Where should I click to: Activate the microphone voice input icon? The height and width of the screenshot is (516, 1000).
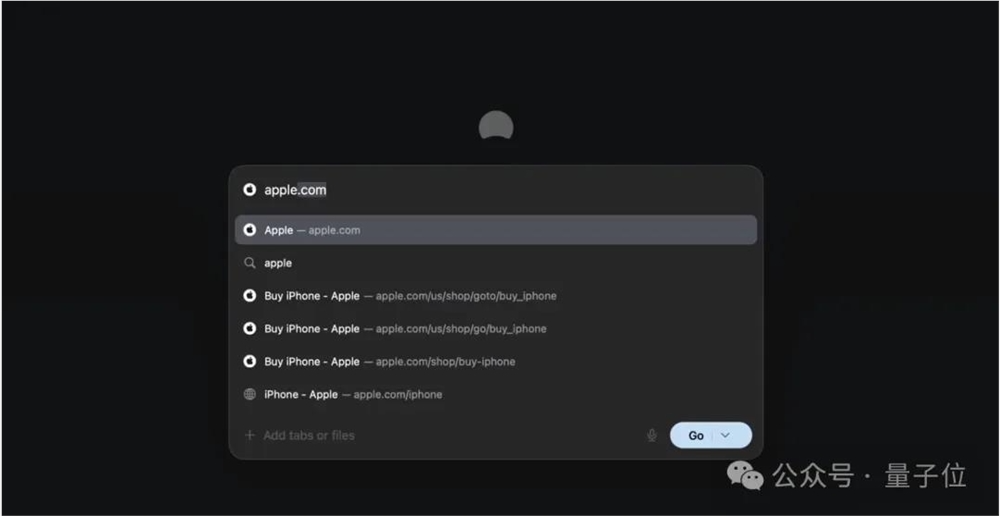pyautogui.click(x=651, y=436)
